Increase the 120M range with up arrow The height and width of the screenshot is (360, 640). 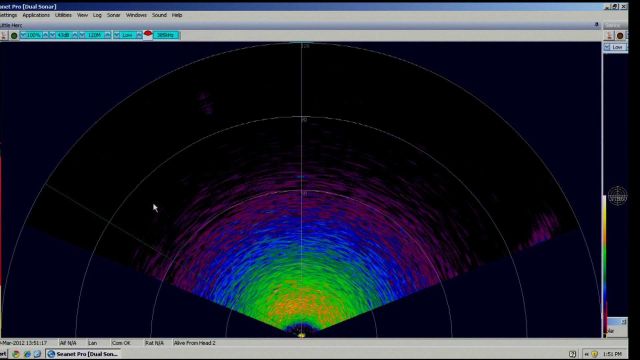[x=107, y=36]
